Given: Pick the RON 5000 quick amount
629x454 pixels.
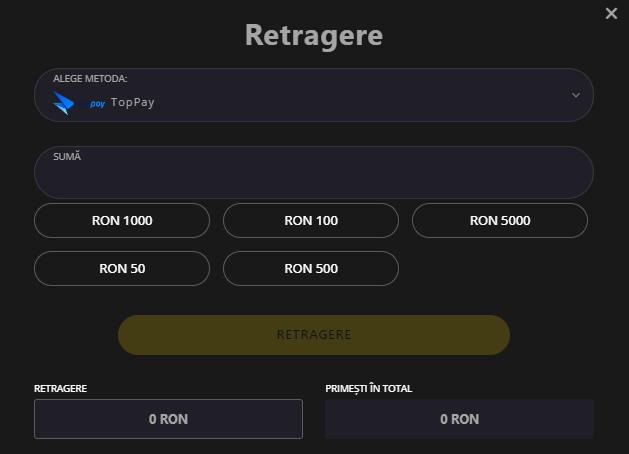Looking at the screenshot, I should (x=500, y=221).
